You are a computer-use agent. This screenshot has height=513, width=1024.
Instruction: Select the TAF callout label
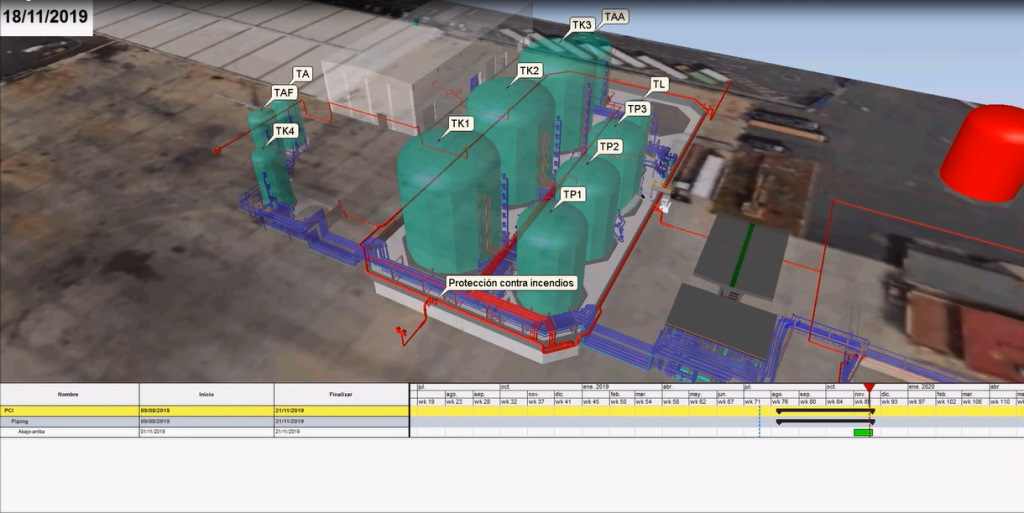click(x=285, y=93)
